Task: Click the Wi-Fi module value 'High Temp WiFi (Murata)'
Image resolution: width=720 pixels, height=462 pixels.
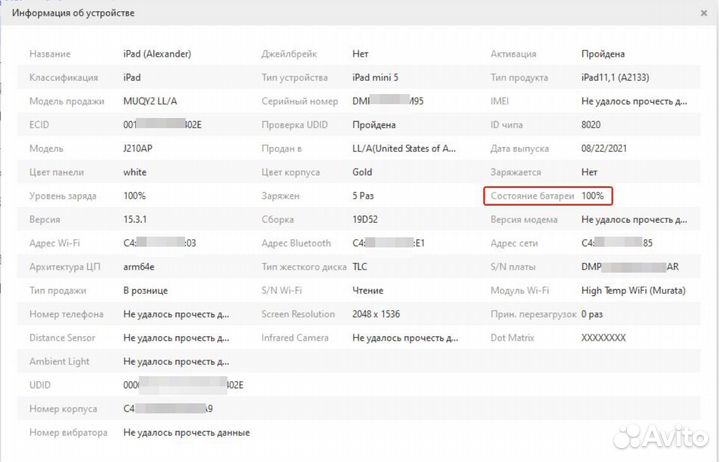Action: click(633, 291)
